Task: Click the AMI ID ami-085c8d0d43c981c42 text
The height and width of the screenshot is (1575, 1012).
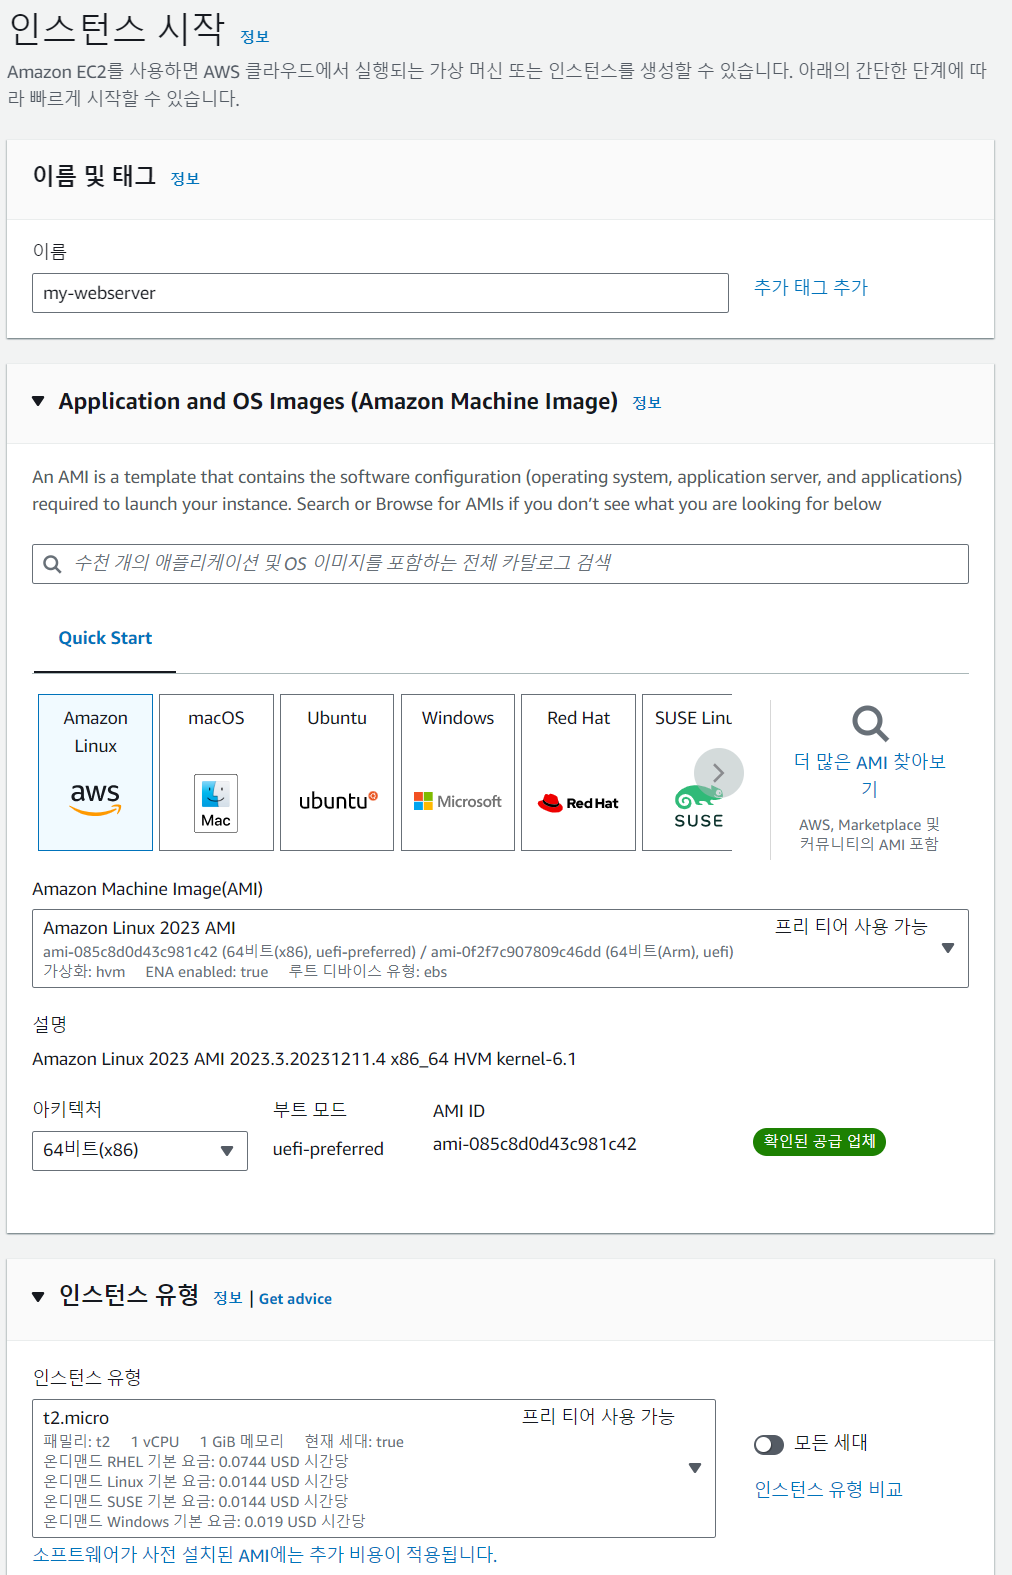Action: point(535,1144)
